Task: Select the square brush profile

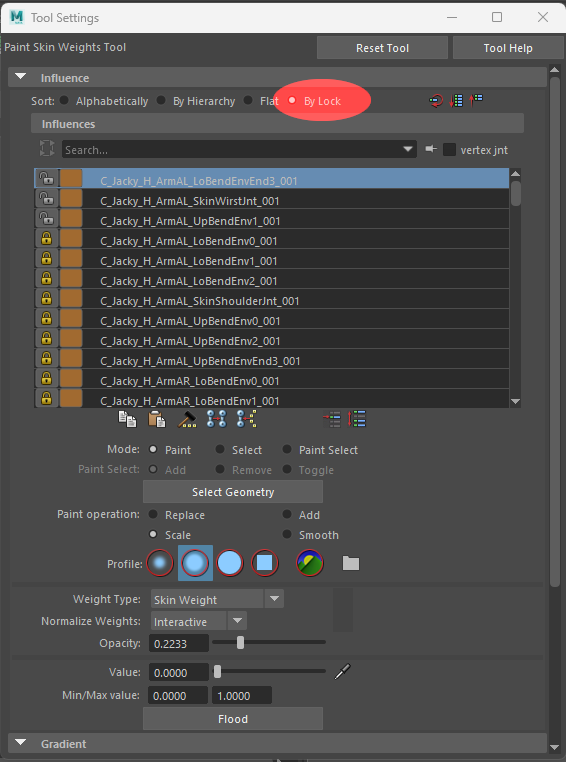Action: pyautogui.click(x=265, y=563)
